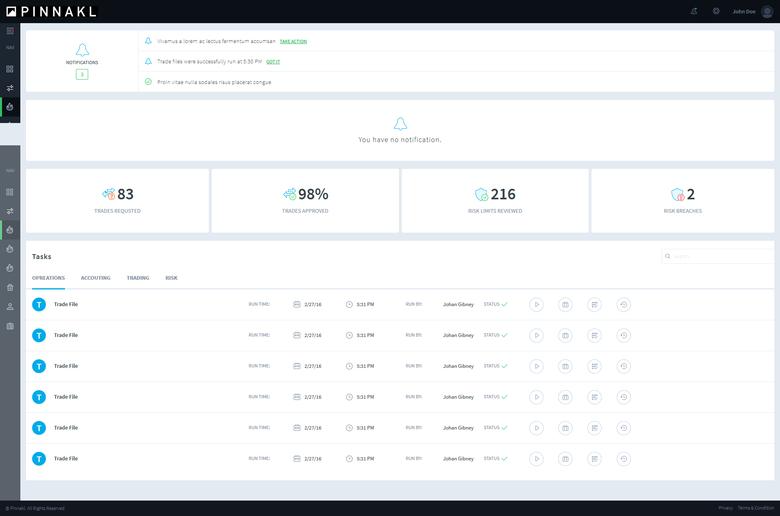Screen dimensions: 780x516
Task: Run the last Trade File task
Action: point(536,459)
